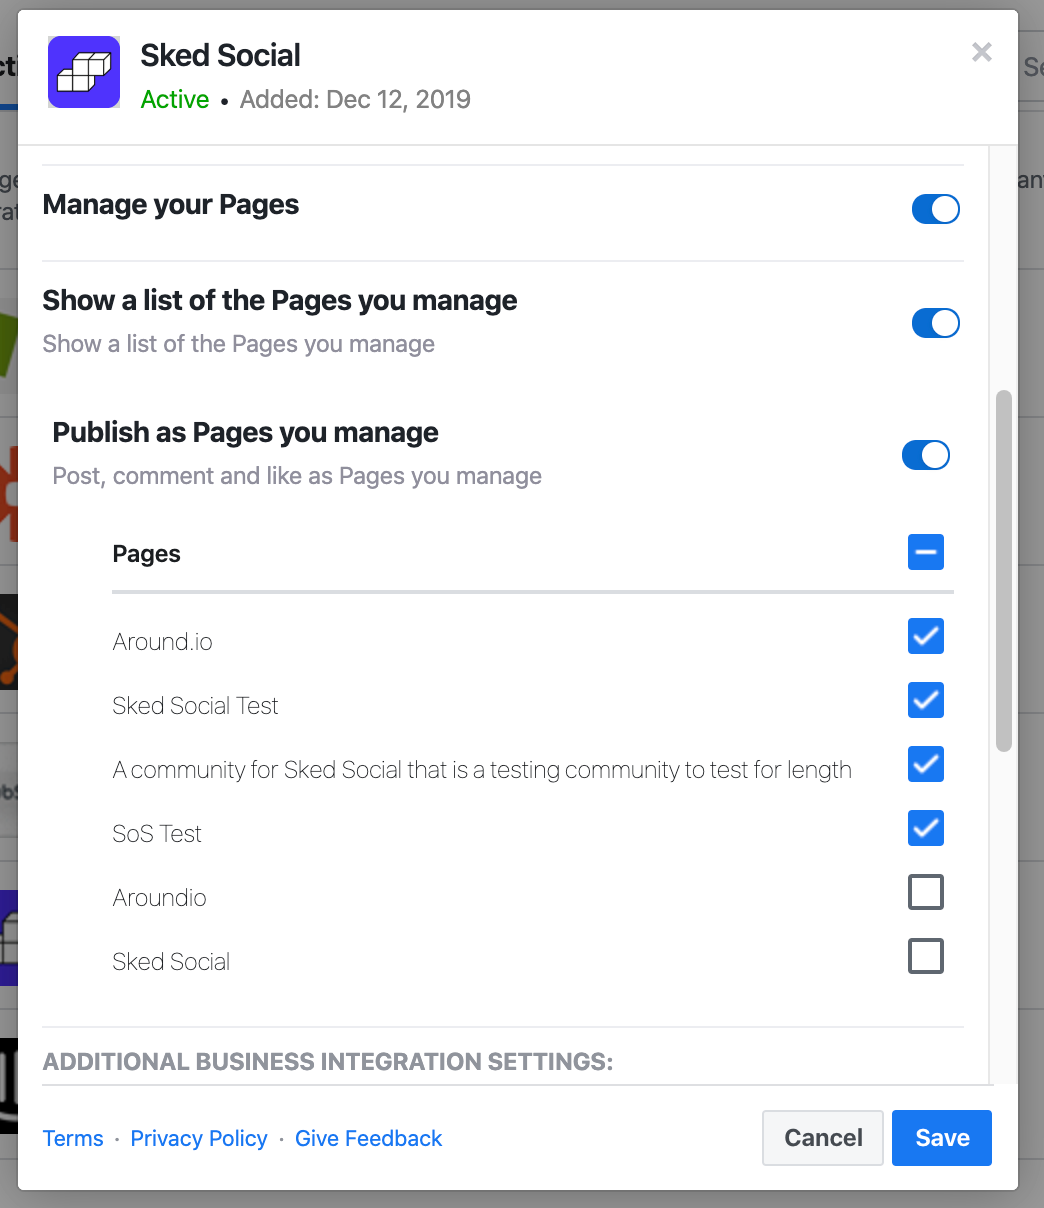This screenshot has height=1208, width=1044.
Task: Open the Privacy Policy link
Action: tap(199, 1138)
